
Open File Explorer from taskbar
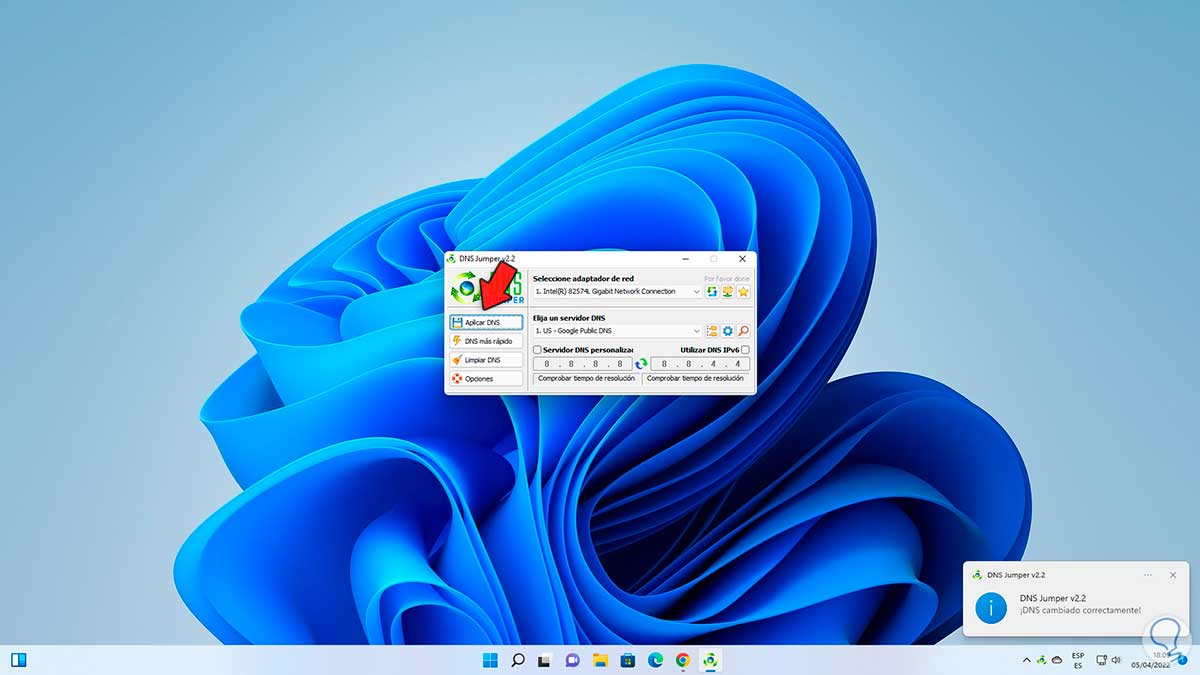click(x=600, y=660)
